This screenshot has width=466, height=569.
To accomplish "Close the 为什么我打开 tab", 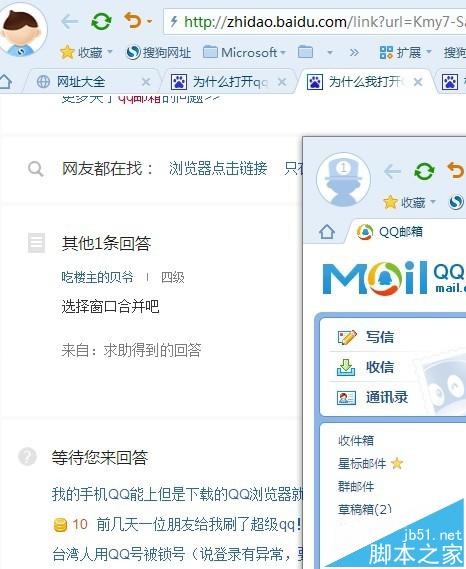I will coord(418,82).
